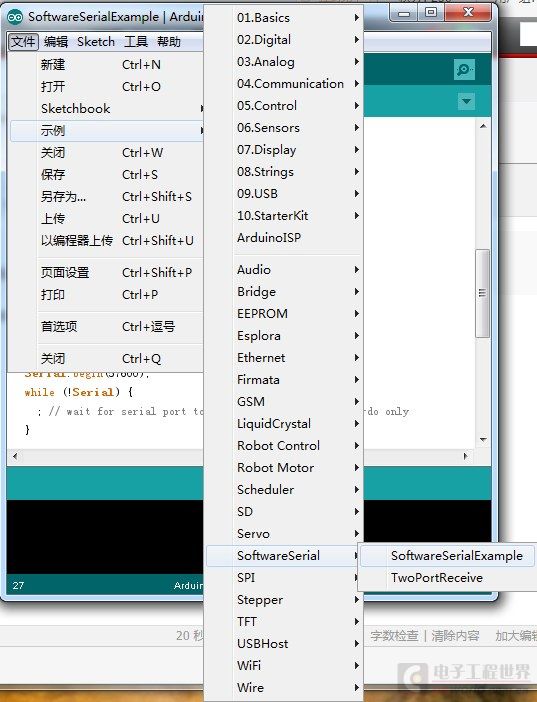This screenshot has height=702, width=537.
Task: Open the SPI library examples
Action: pyautogui.click(x=284, y=578)
